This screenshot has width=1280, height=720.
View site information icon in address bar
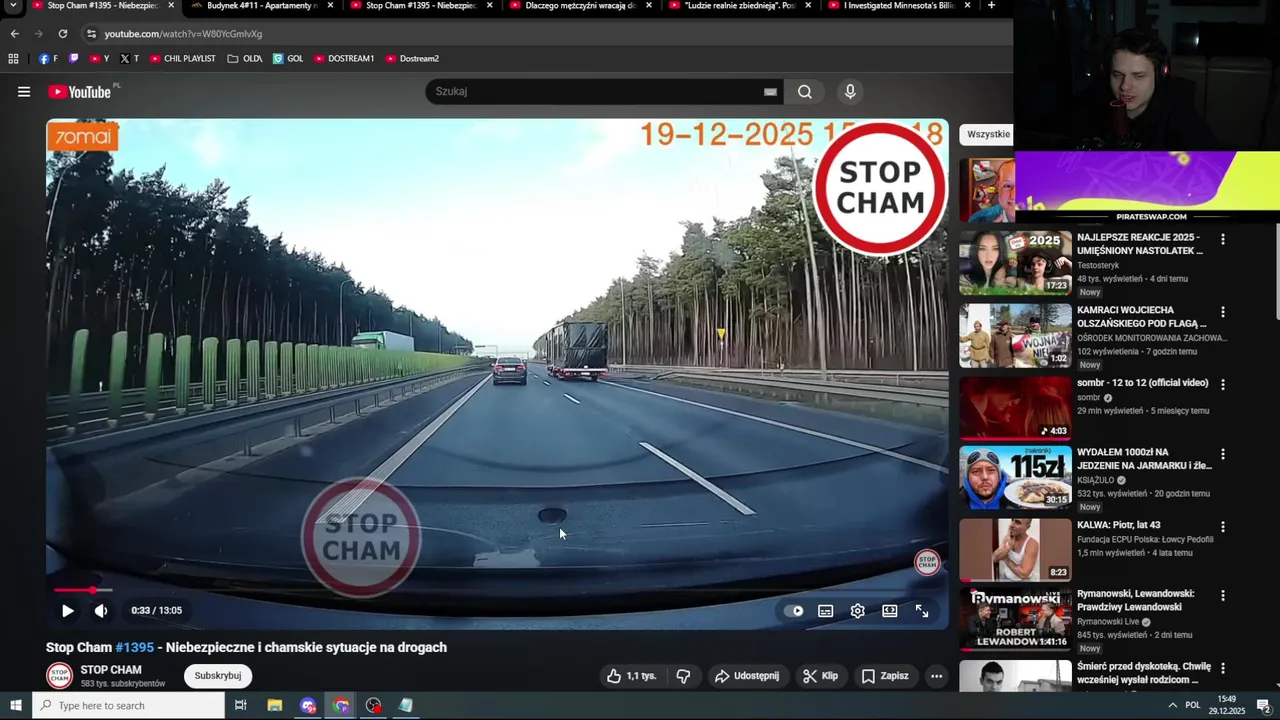[91, 34]
